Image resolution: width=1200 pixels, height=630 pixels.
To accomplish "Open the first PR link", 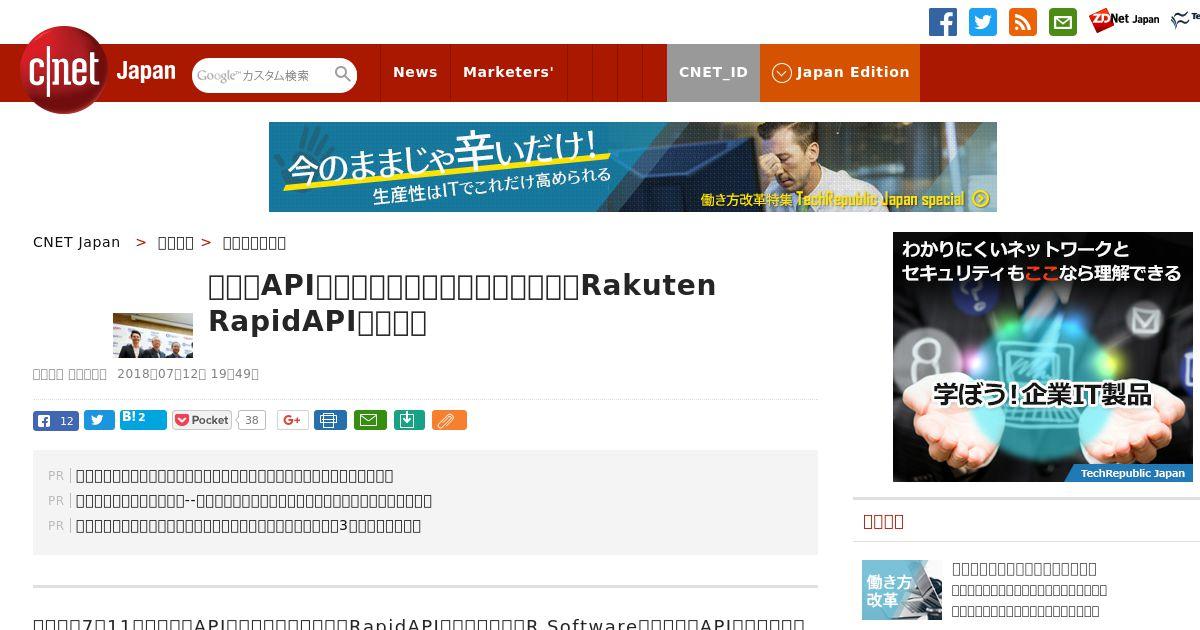I will pyautogui.click(x=234, y=476).
